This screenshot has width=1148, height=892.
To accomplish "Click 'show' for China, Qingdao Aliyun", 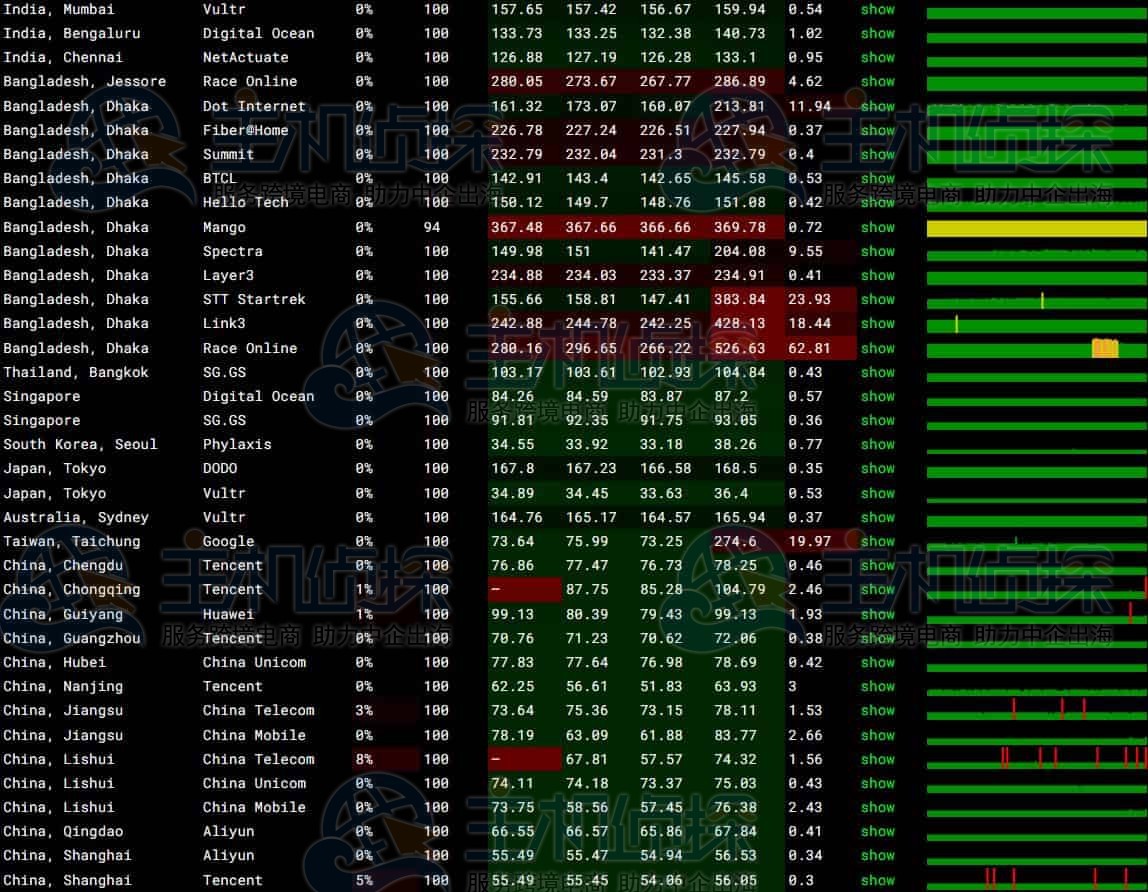I will pos(877,832).
